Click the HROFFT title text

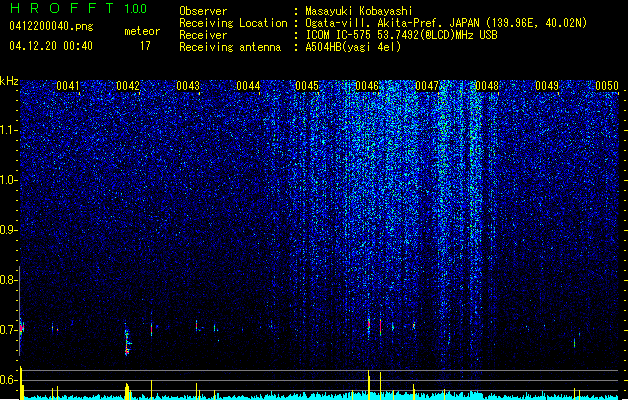62,8
